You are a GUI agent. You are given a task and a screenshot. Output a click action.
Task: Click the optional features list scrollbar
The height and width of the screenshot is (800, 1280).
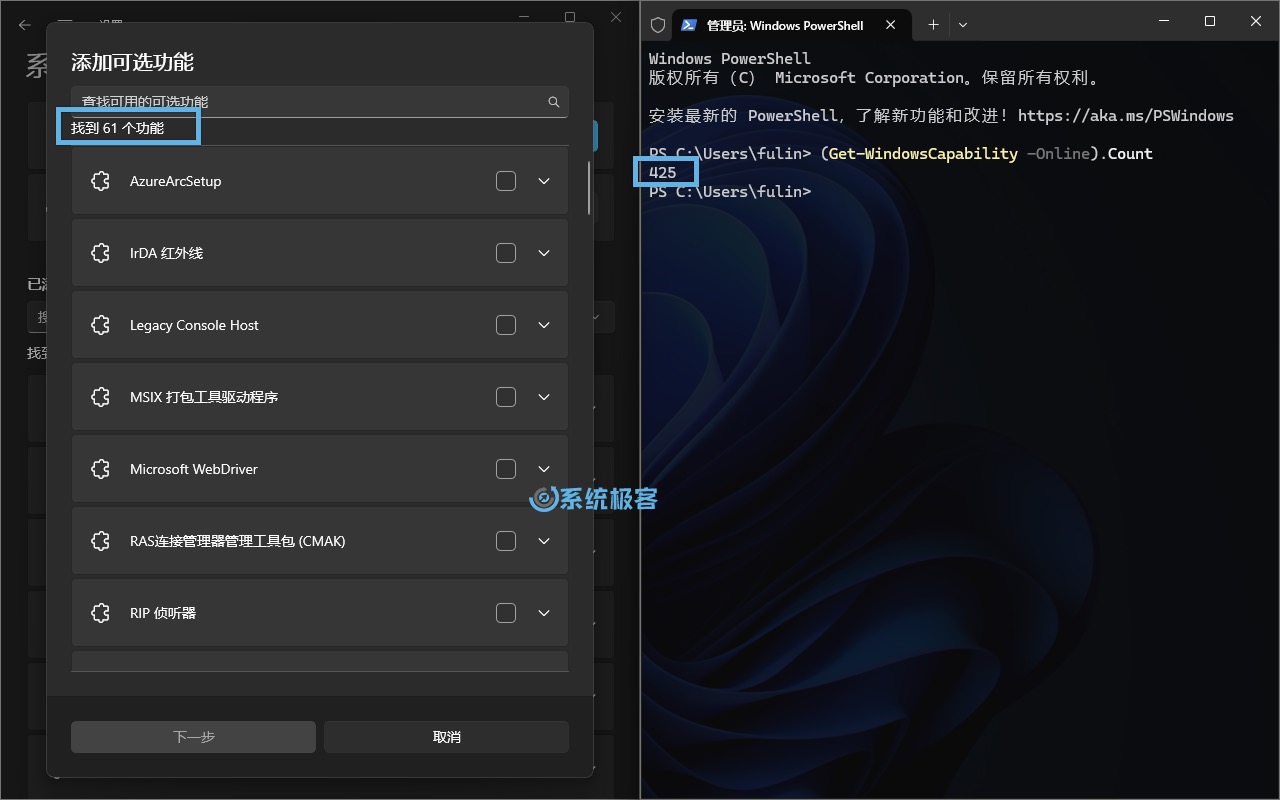[589, 187]
